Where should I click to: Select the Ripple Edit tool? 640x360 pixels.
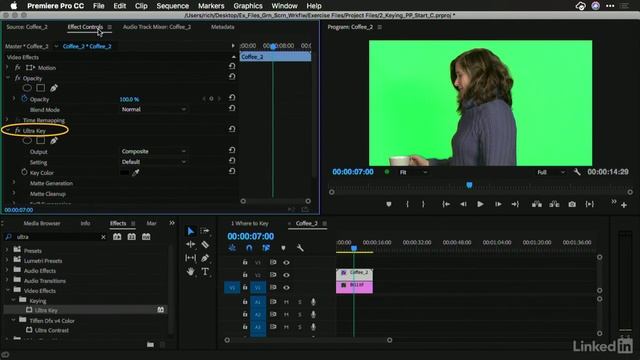(191, 244)
